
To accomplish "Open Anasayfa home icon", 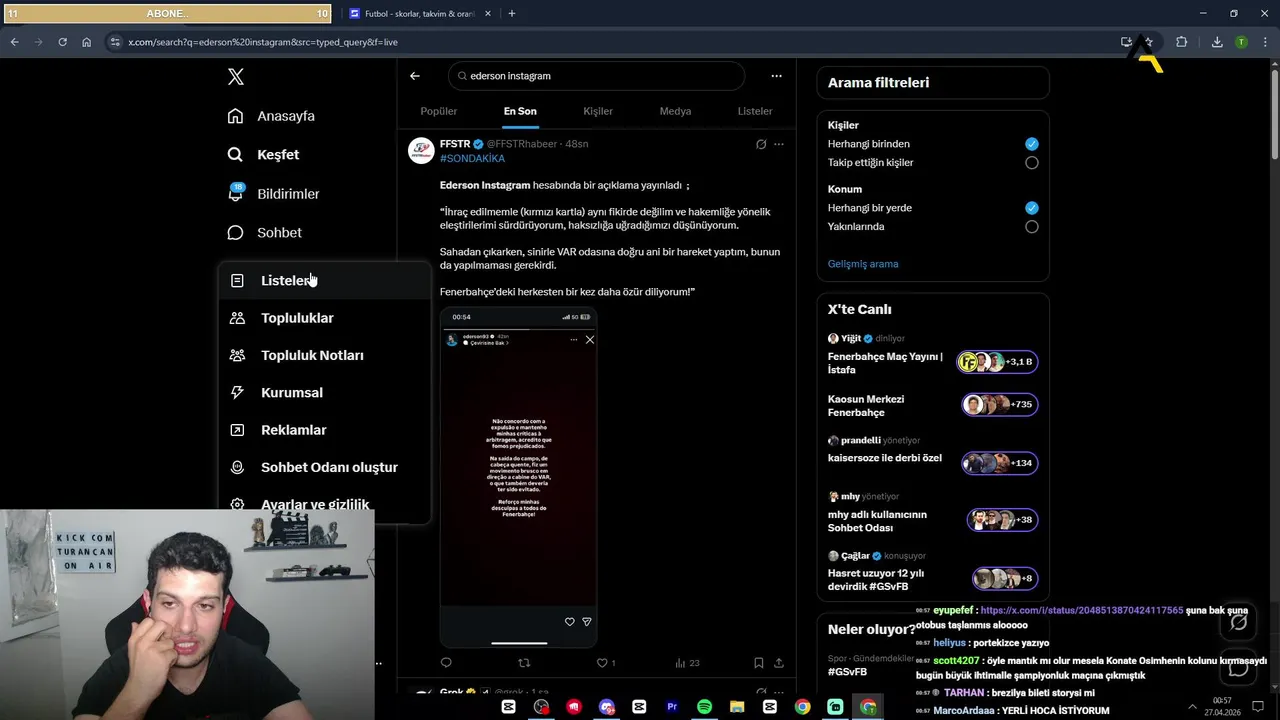I will click(x=235, y=116).
